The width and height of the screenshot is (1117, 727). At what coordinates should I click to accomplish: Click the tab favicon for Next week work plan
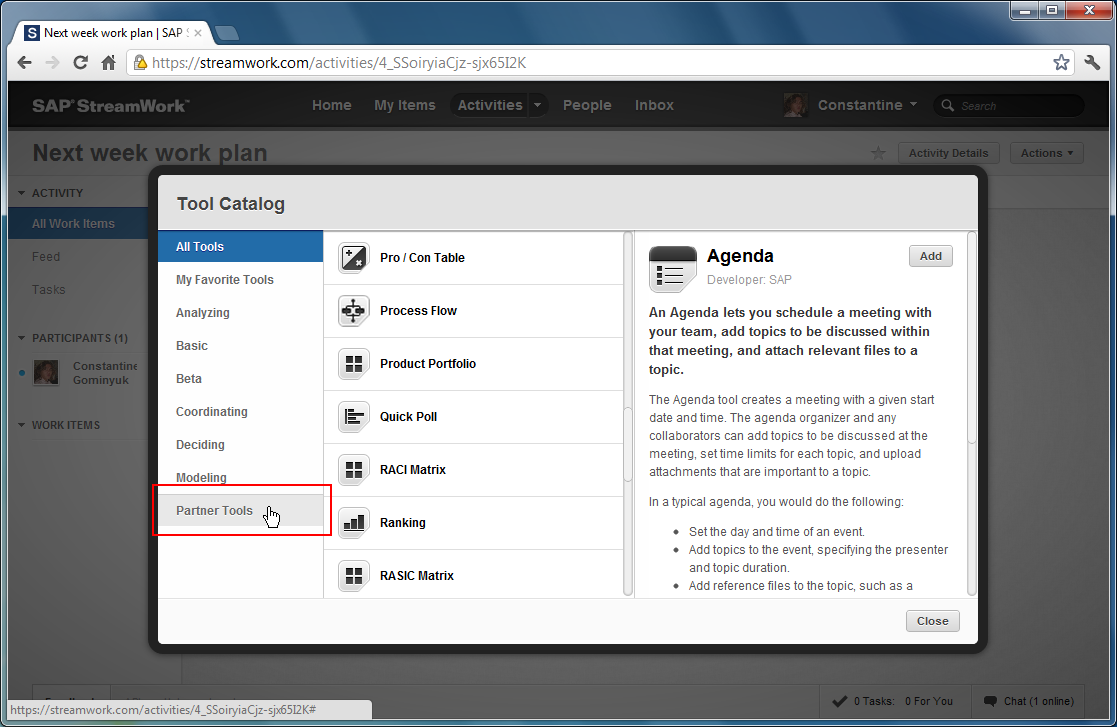tap(32, 33)
